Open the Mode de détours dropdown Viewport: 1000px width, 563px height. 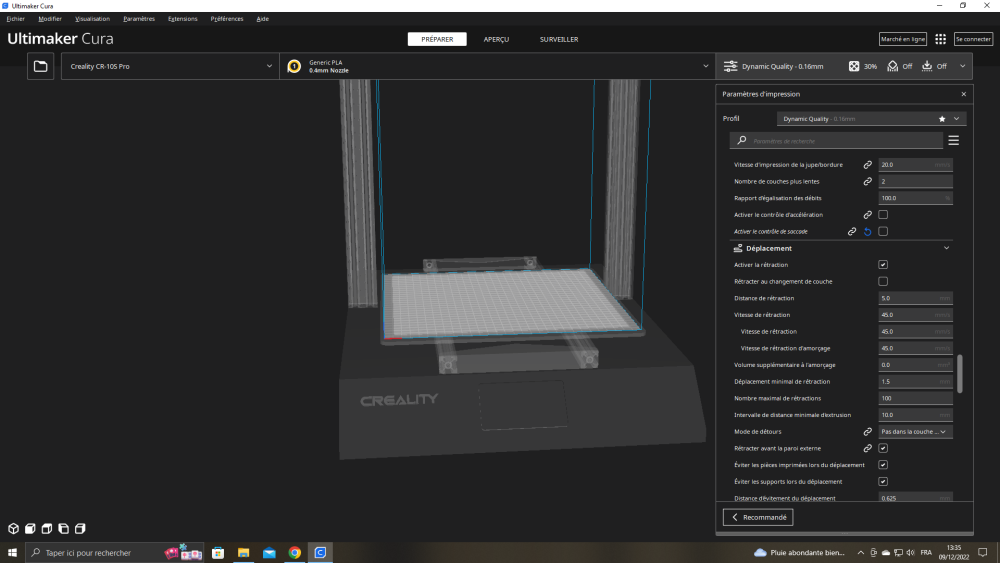tap(915, 432)
